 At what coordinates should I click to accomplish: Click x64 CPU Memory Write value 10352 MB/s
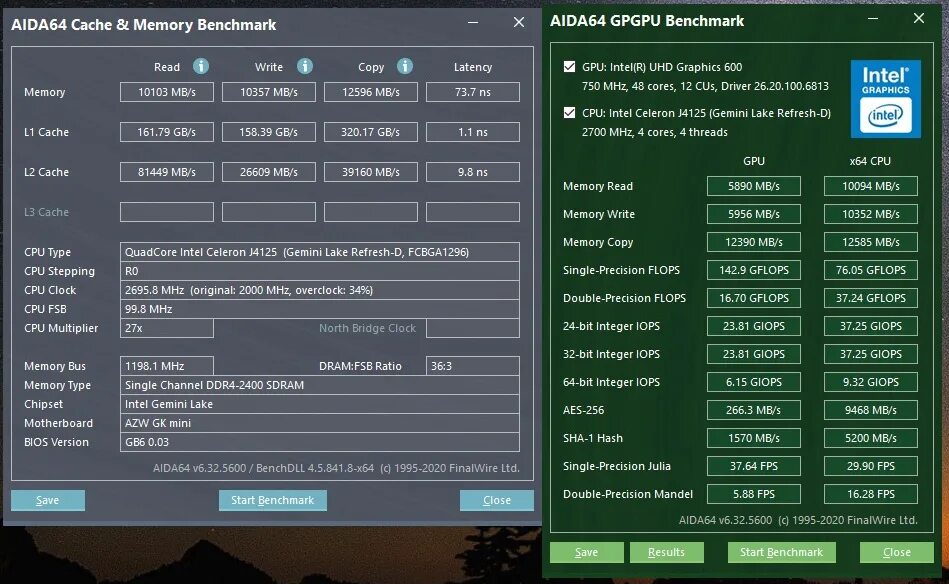(x=870, y=214)
